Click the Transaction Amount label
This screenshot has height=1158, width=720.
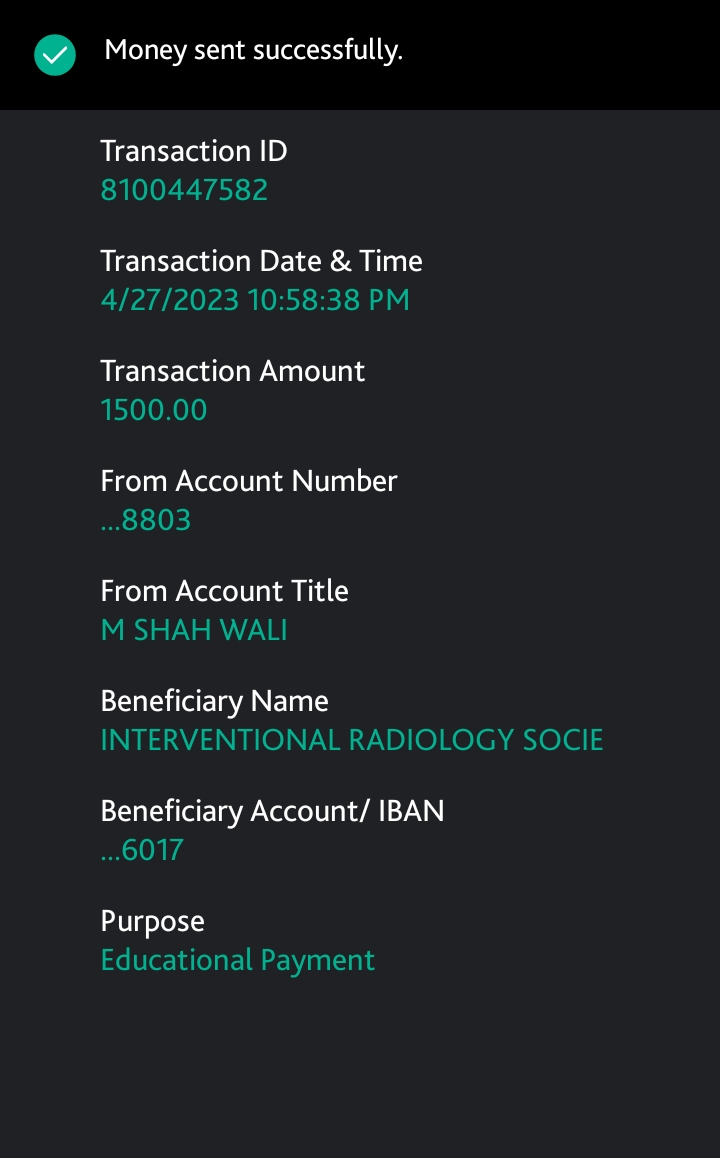(x=232, y=371)
